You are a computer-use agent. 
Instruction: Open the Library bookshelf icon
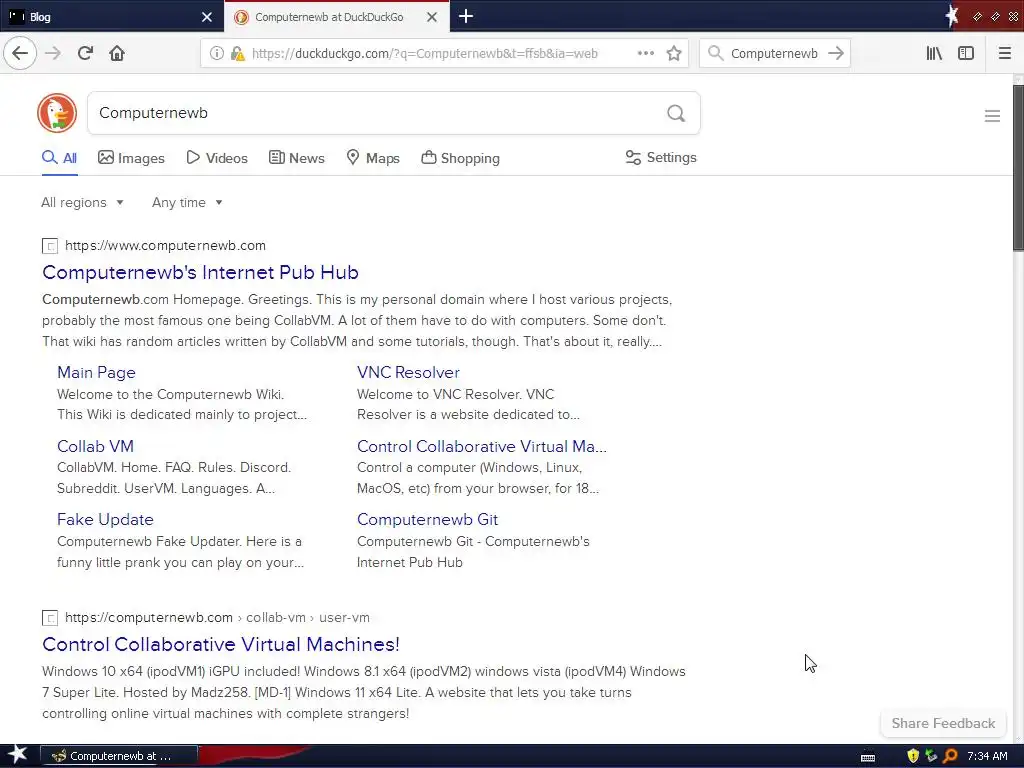point(934,53)
